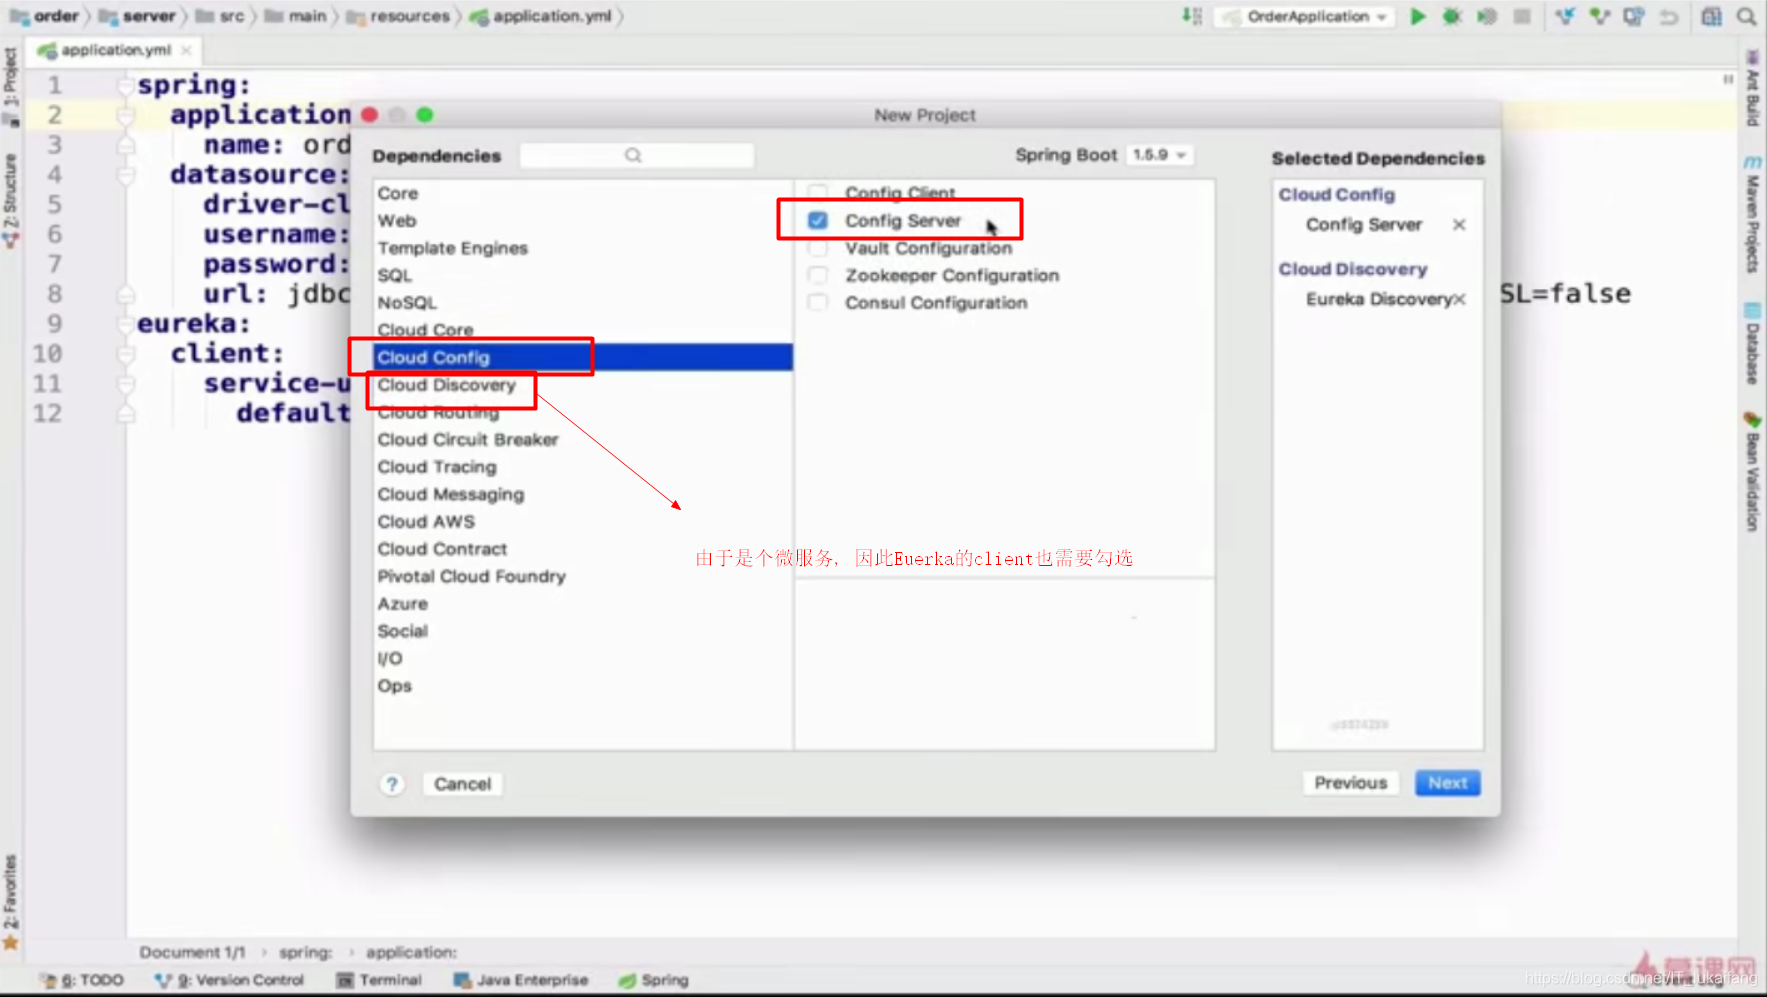Select the Cloud Discovery category

pyautogui.click(x=583, y=385)
